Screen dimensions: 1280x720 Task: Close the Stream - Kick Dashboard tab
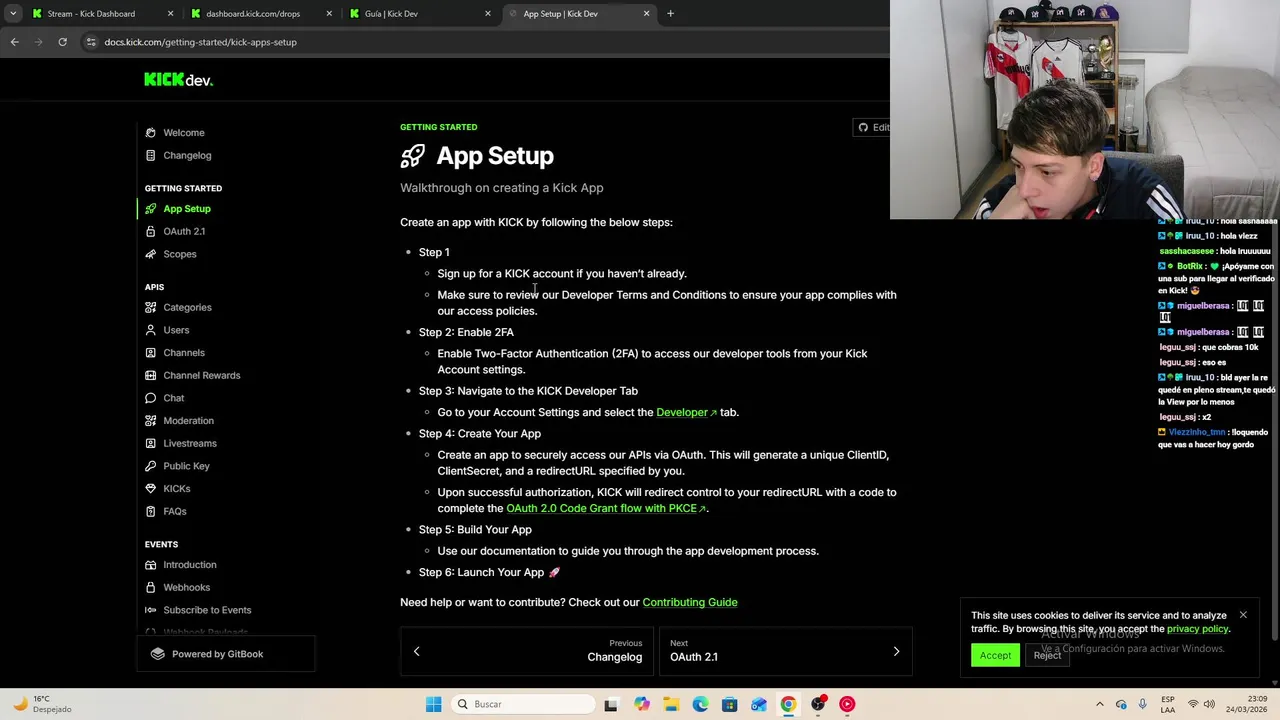170,14
